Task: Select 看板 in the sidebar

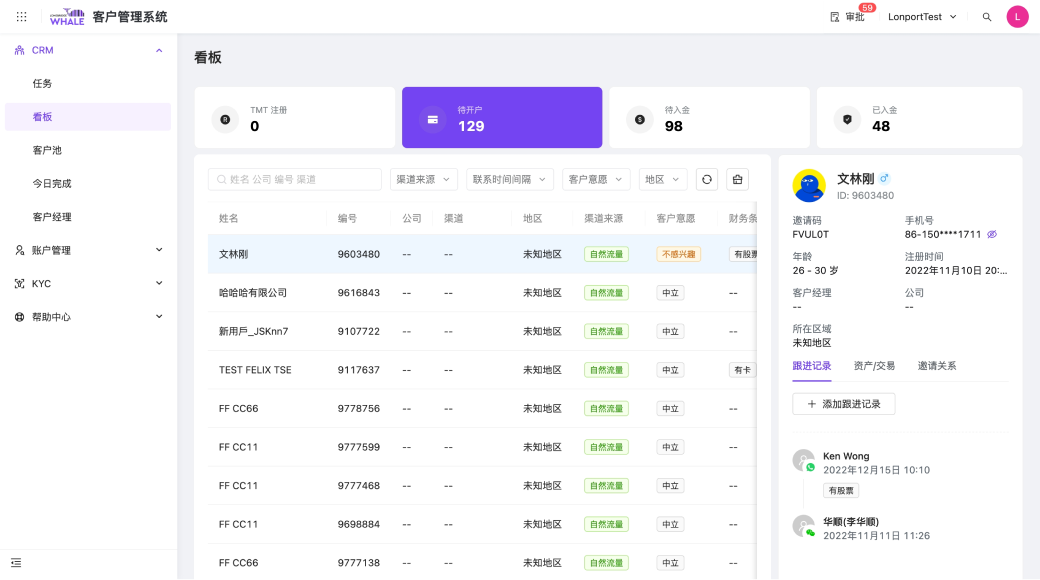Action: [x=88, y=117]
